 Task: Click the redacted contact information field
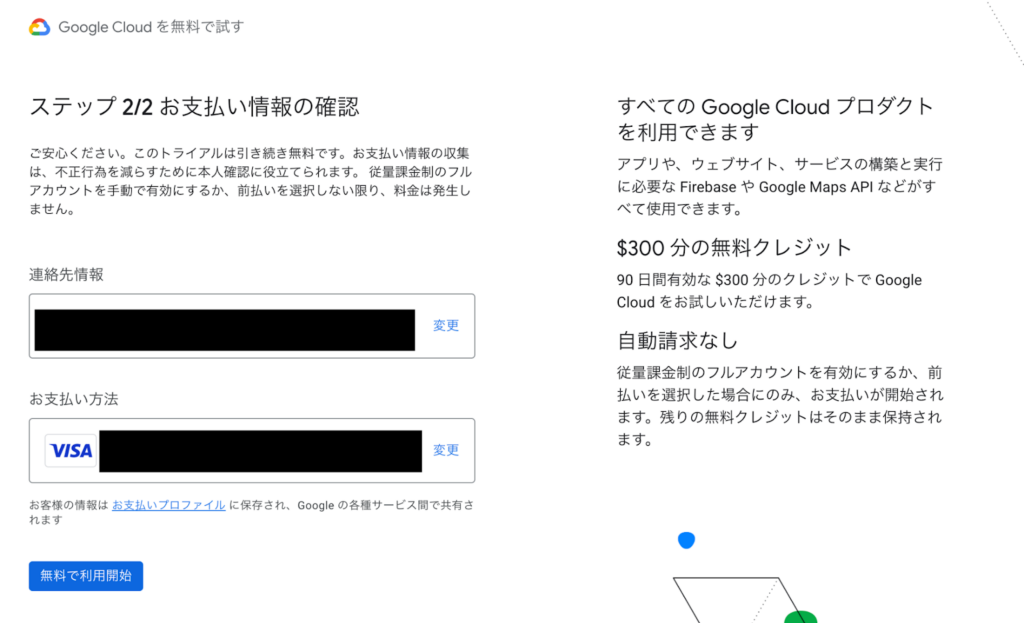click(x=224, y=330)
